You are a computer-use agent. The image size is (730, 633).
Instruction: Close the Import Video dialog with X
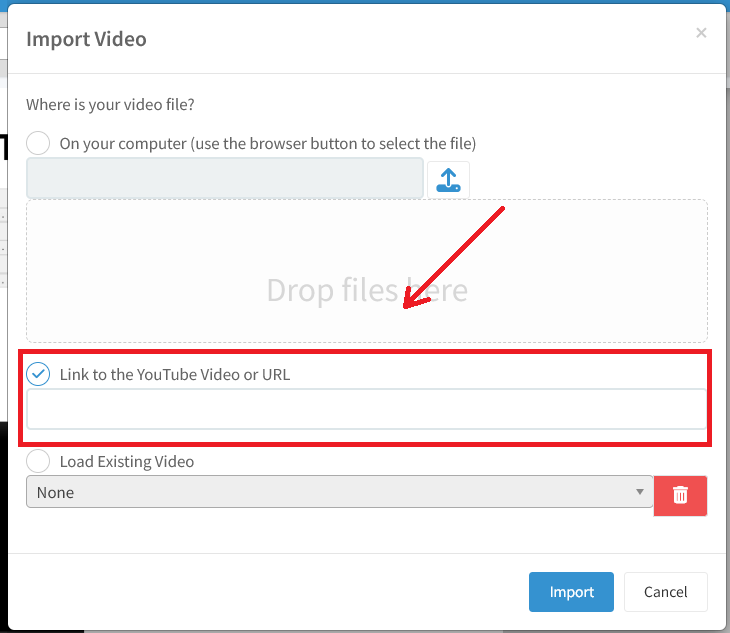(x=701, y=33)
